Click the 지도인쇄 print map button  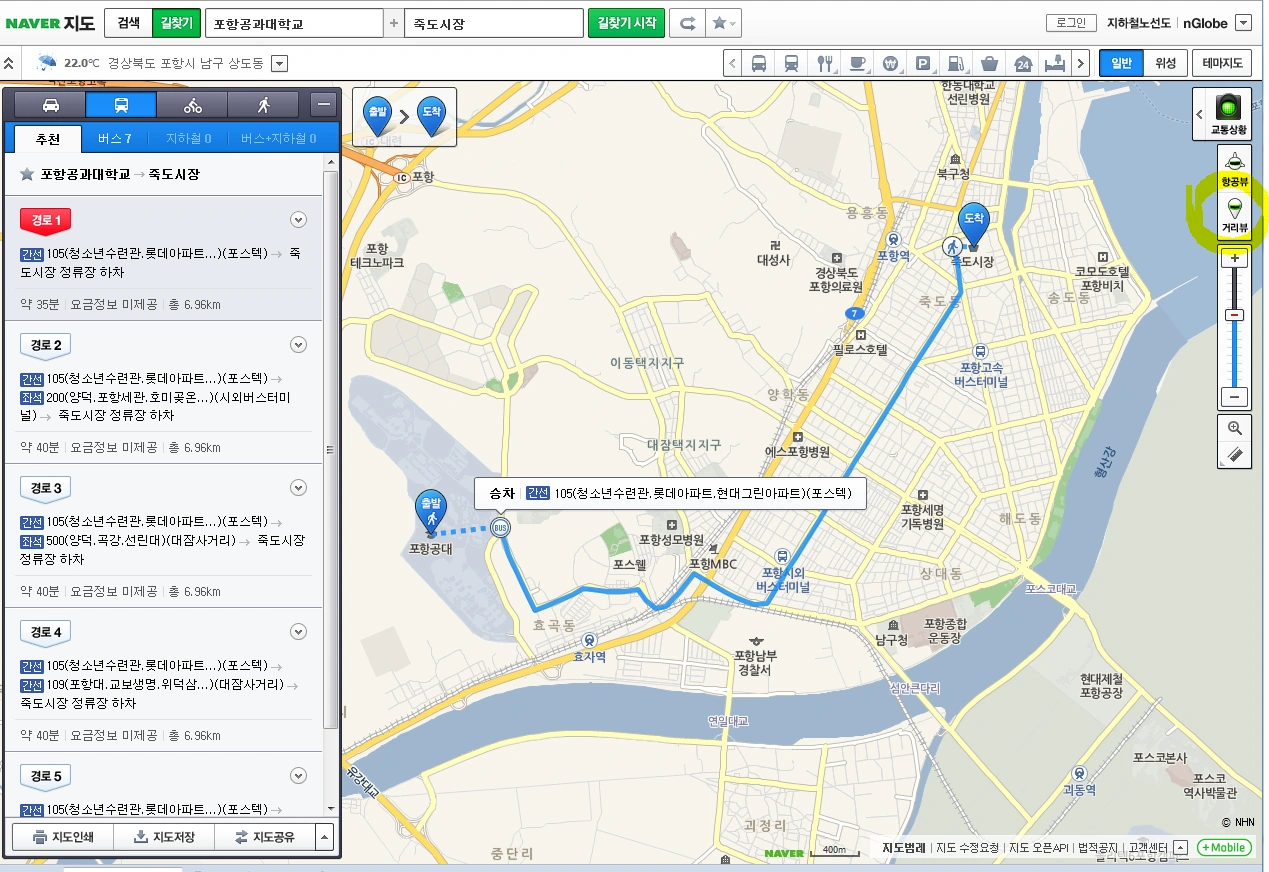tap(63, 837)
